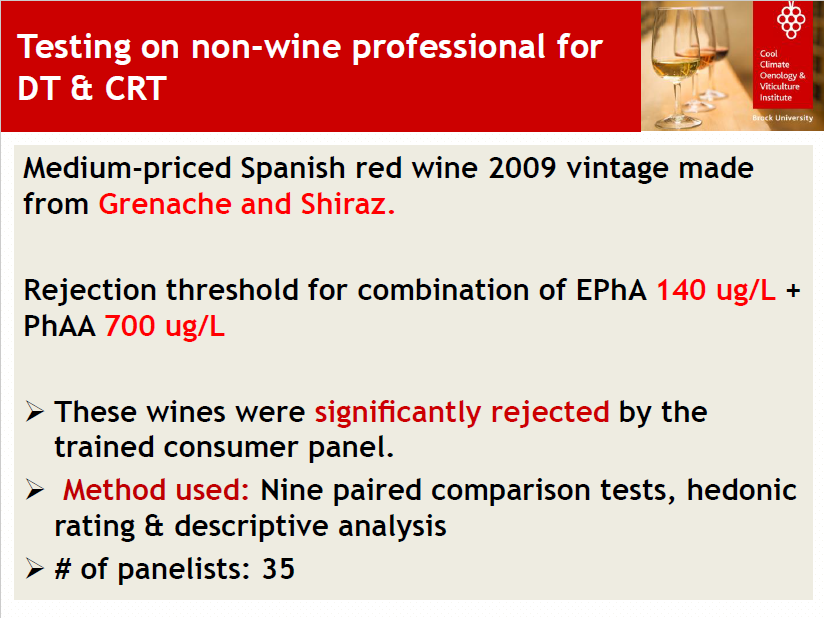Click the wine glasses photo
Viewport: 824px width, 618px height.
click(697, 66)
